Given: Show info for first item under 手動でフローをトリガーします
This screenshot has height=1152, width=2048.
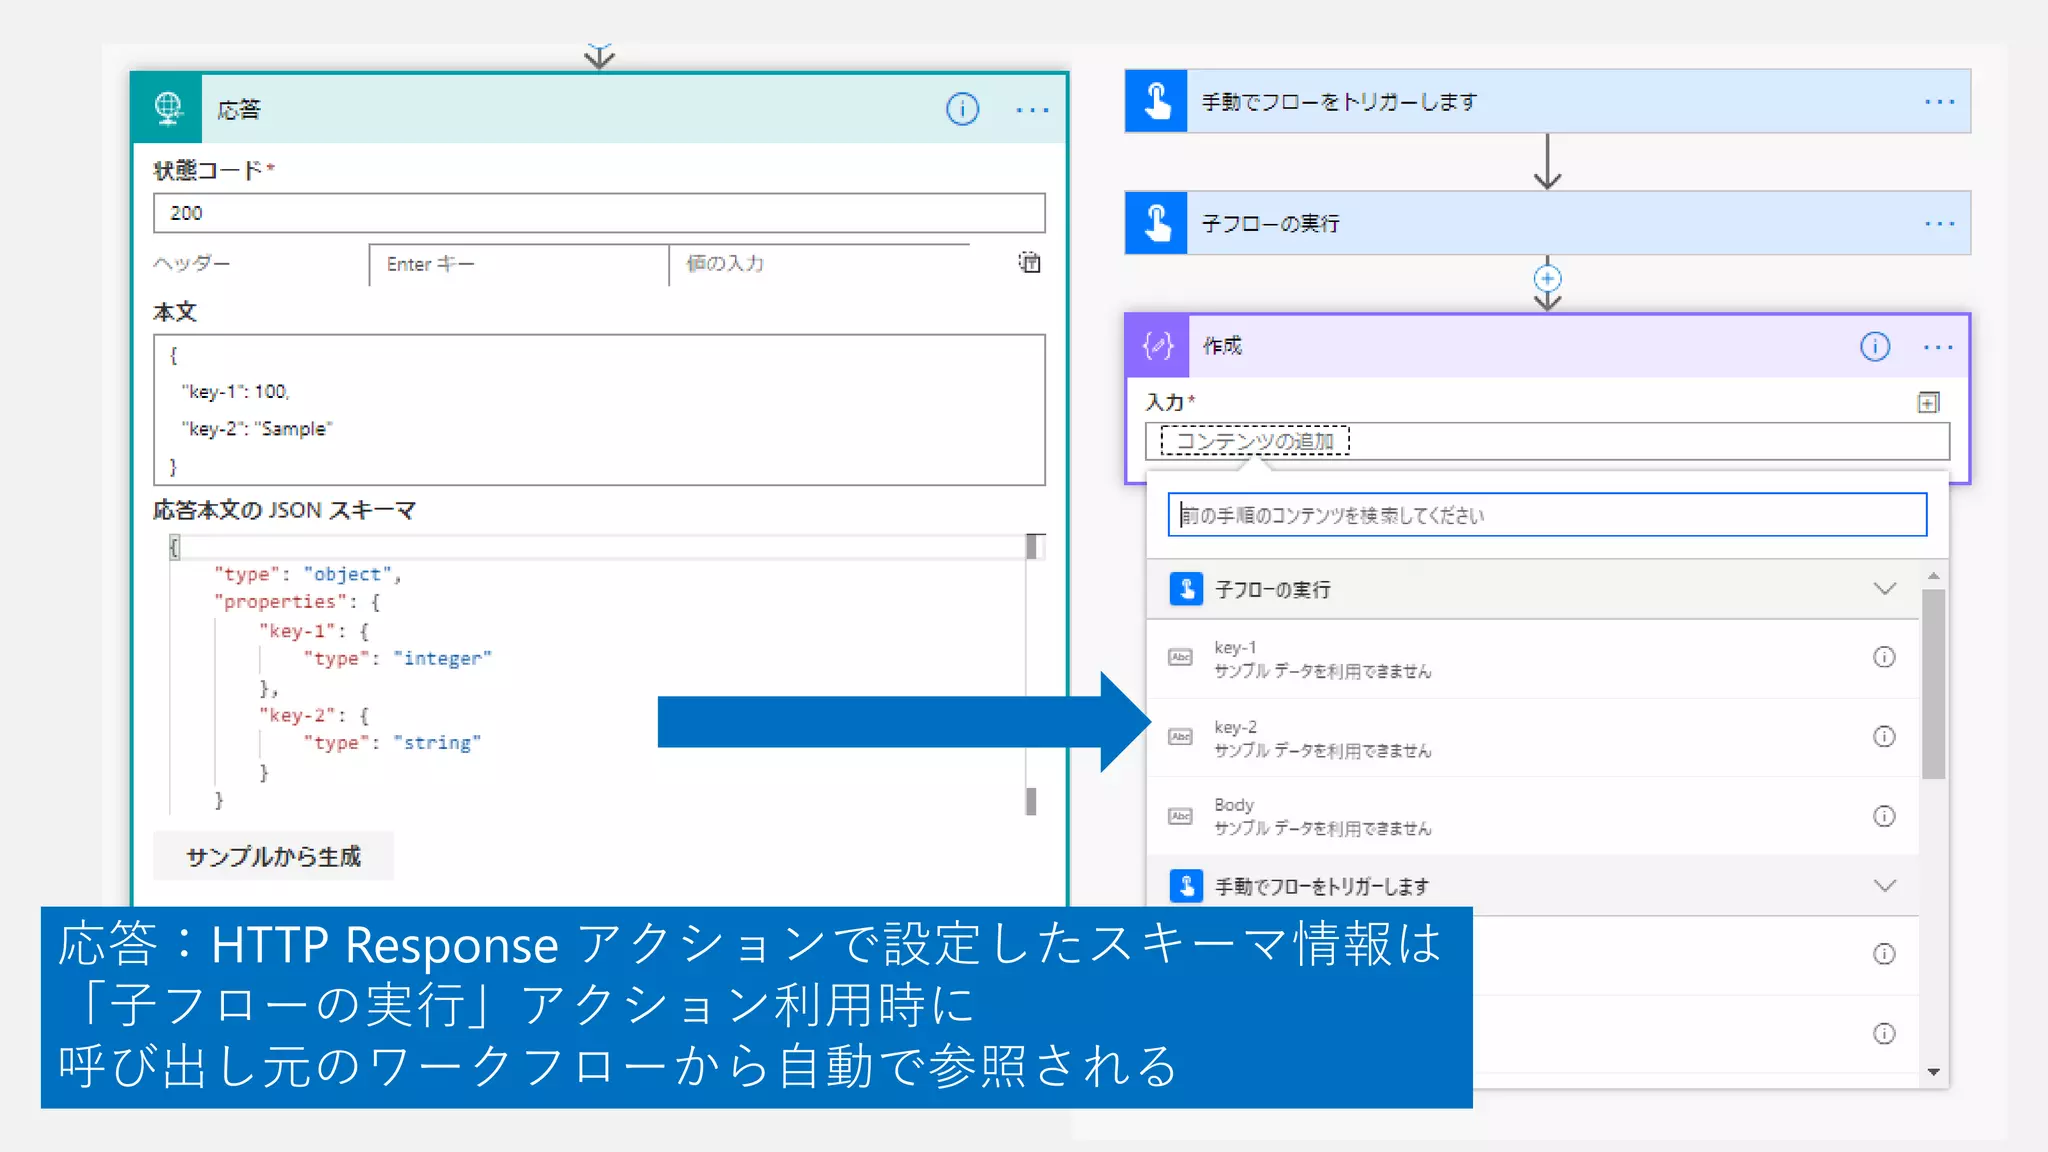Looking at the screenshot, I should coord(1884,954).
